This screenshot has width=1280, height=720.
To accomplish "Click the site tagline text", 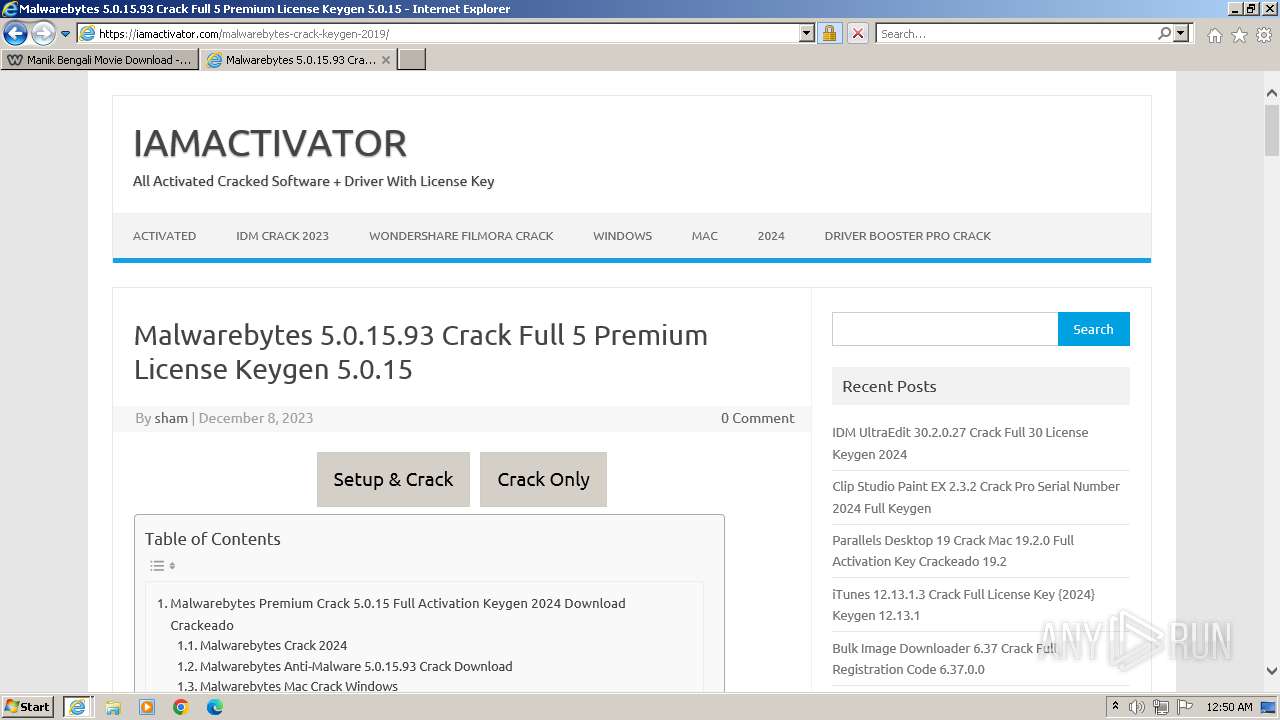I will point(314,181).
